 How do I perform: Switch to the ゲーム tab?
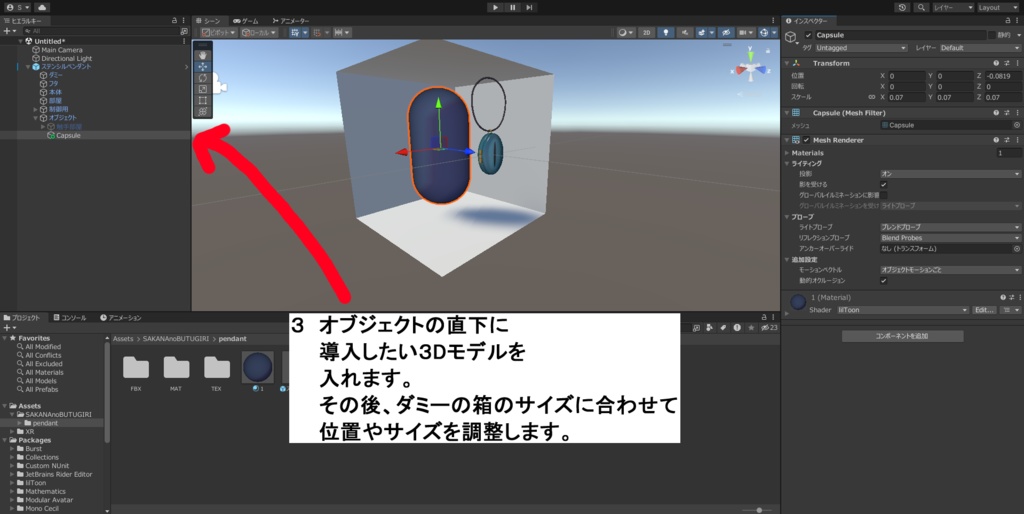pyautogui.click(x=245, y=21)
